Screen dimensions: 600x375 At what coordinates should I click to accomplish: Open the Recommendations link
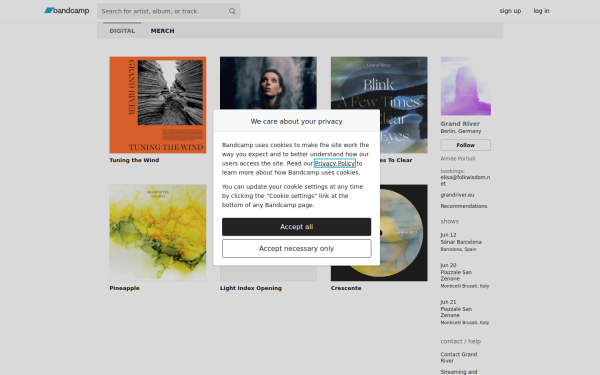[x=464, y=206]
